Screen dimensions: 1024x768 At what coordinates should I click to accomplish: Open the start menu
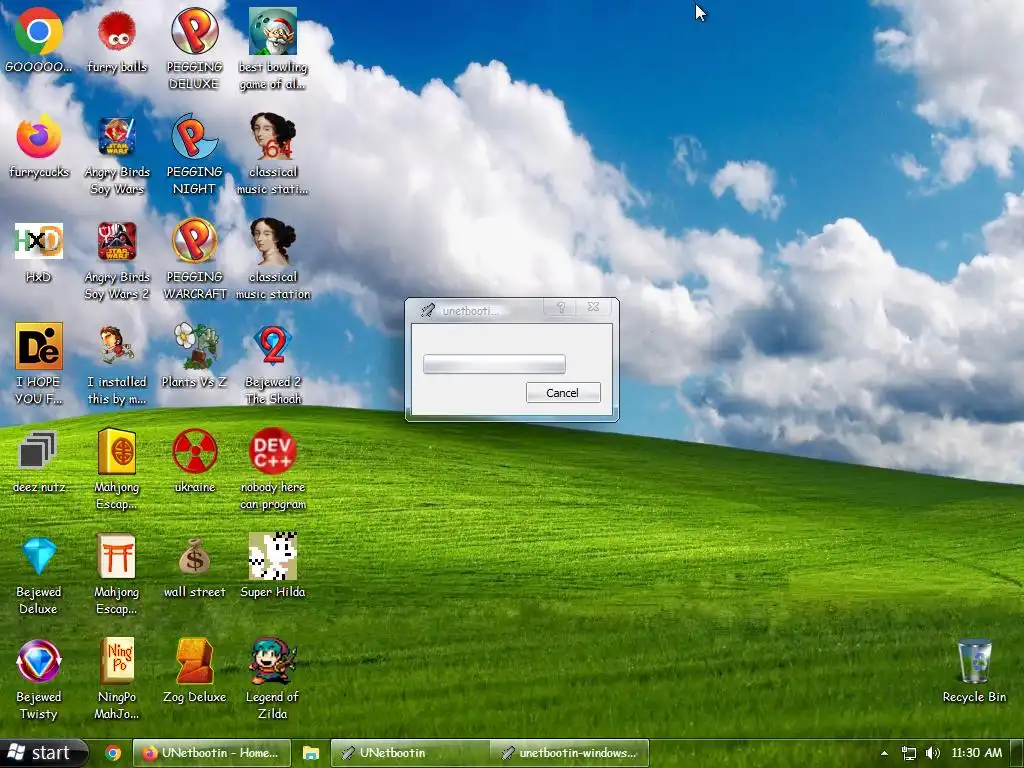(x=44, y=753)
